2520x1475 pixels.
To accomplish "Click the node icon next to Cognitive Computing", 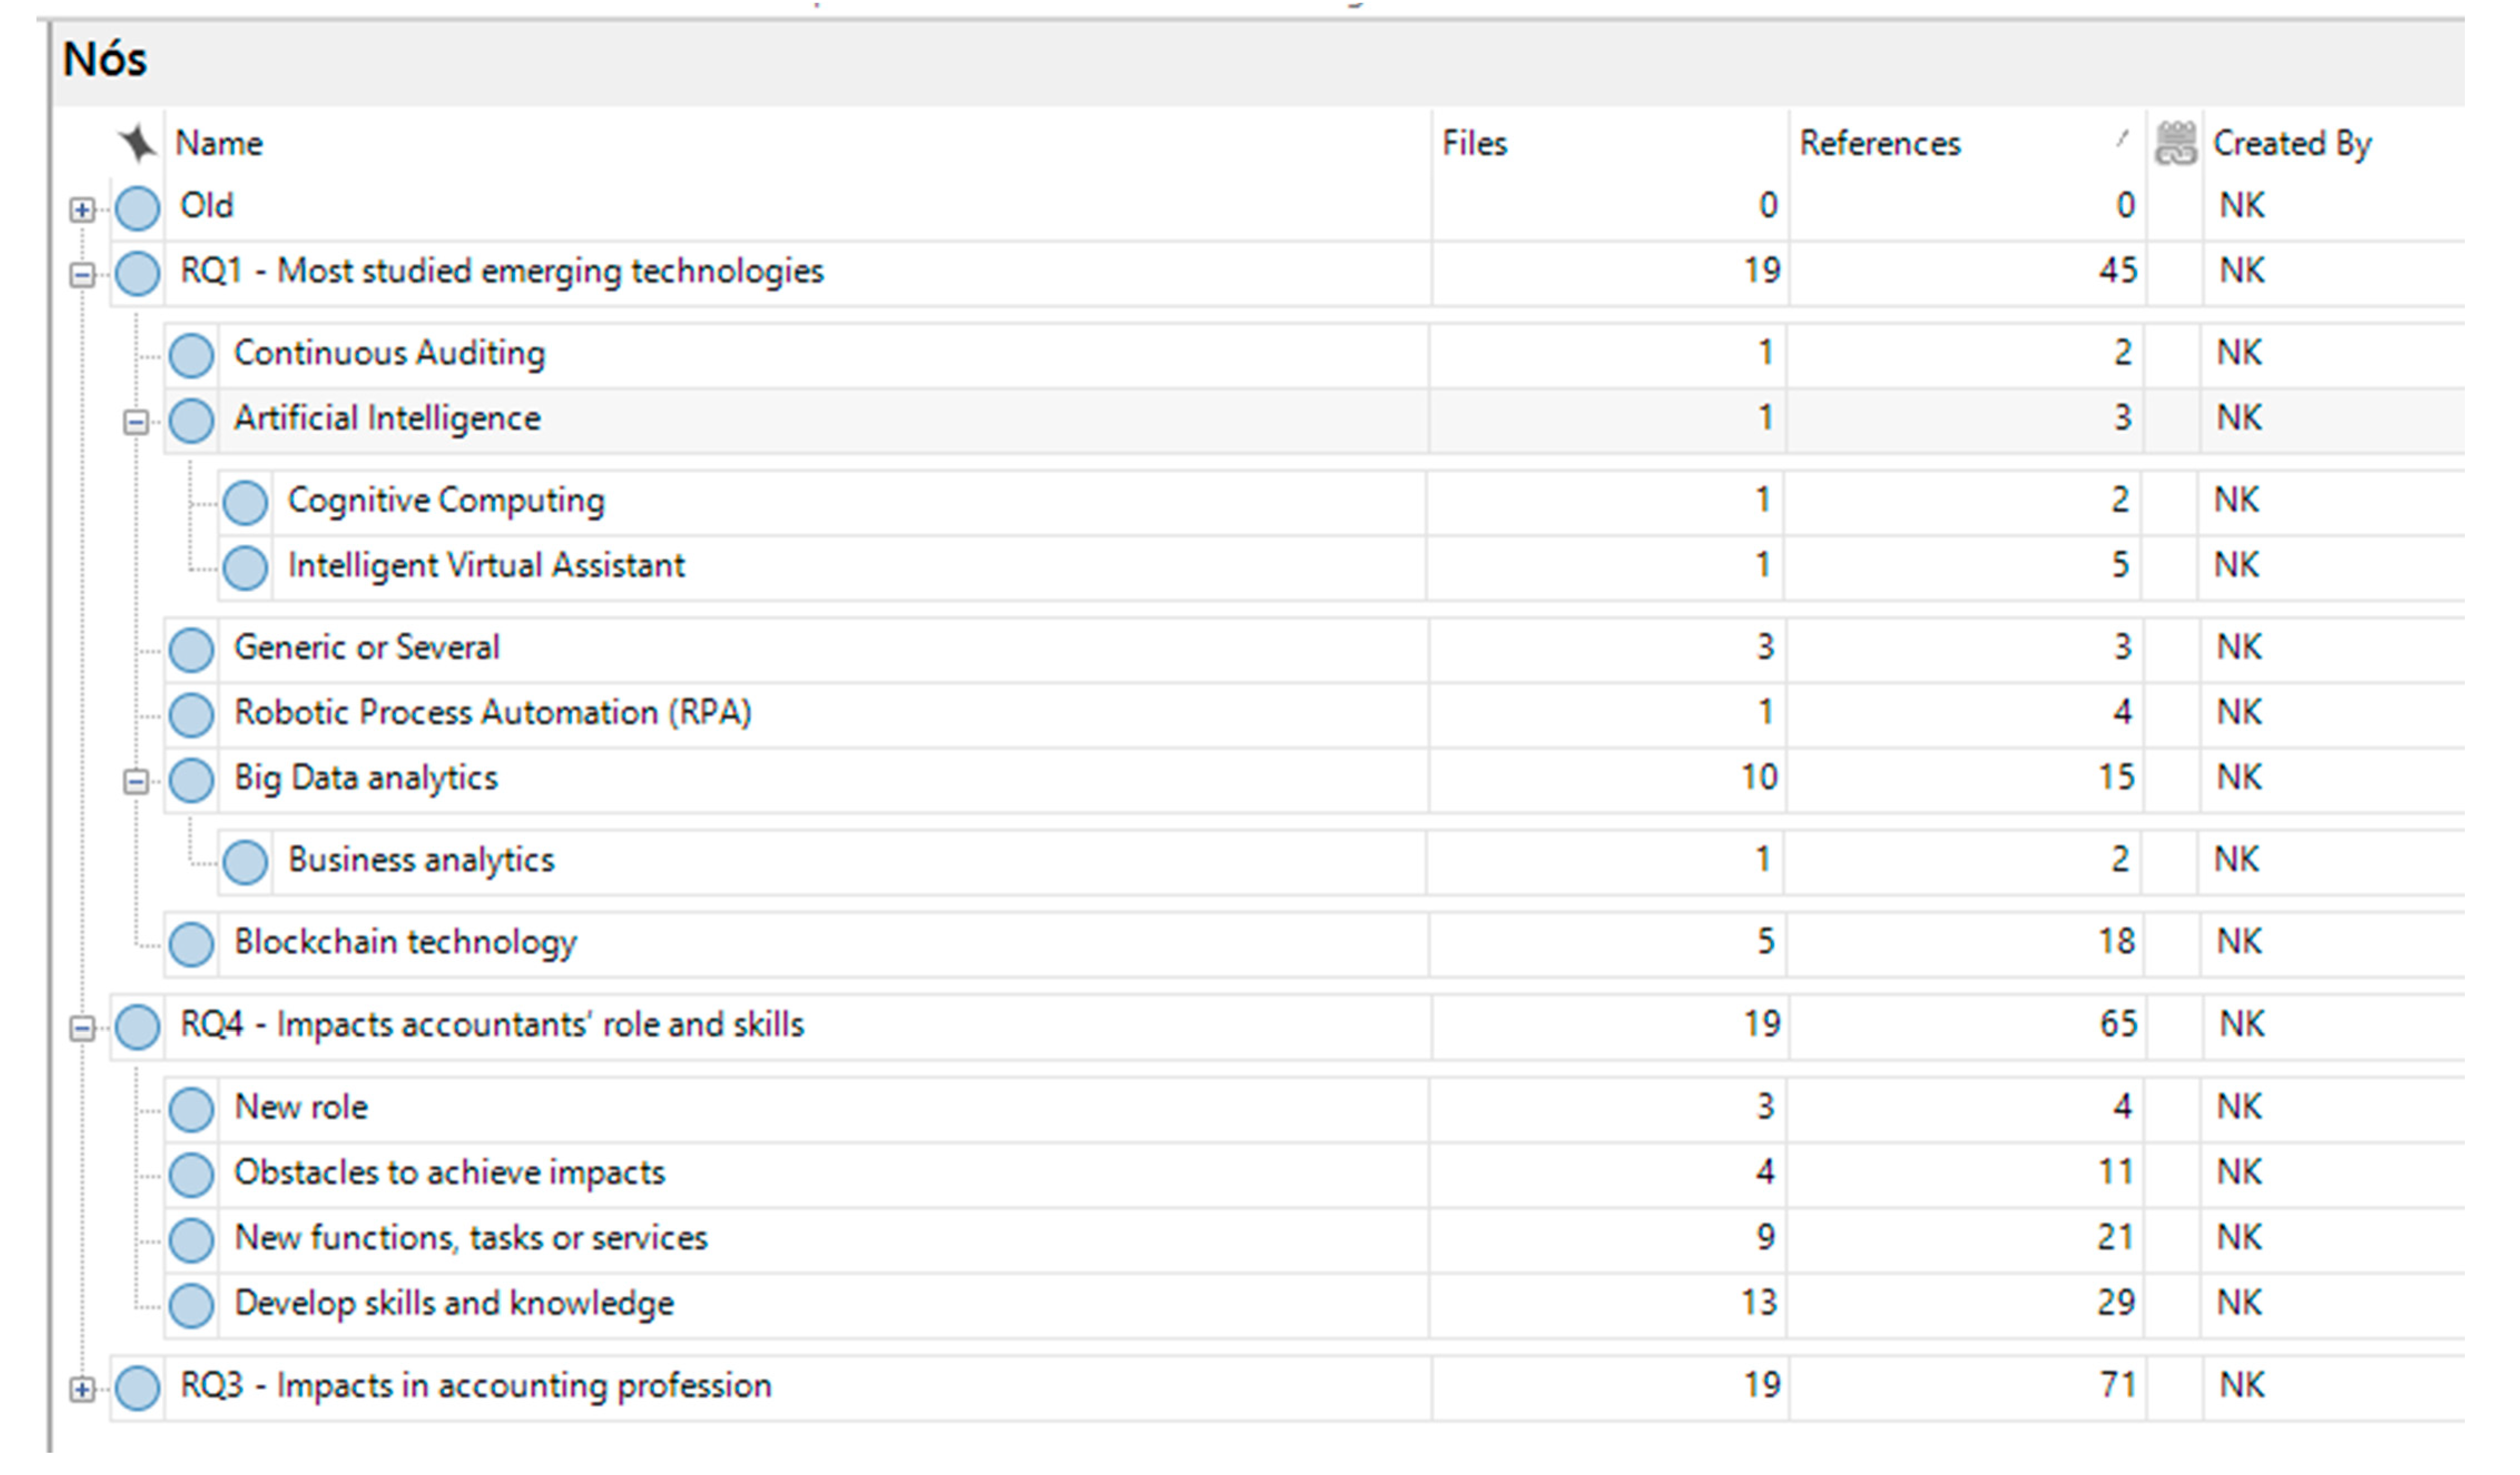I will pyautogui.click(x=245, y=502).
